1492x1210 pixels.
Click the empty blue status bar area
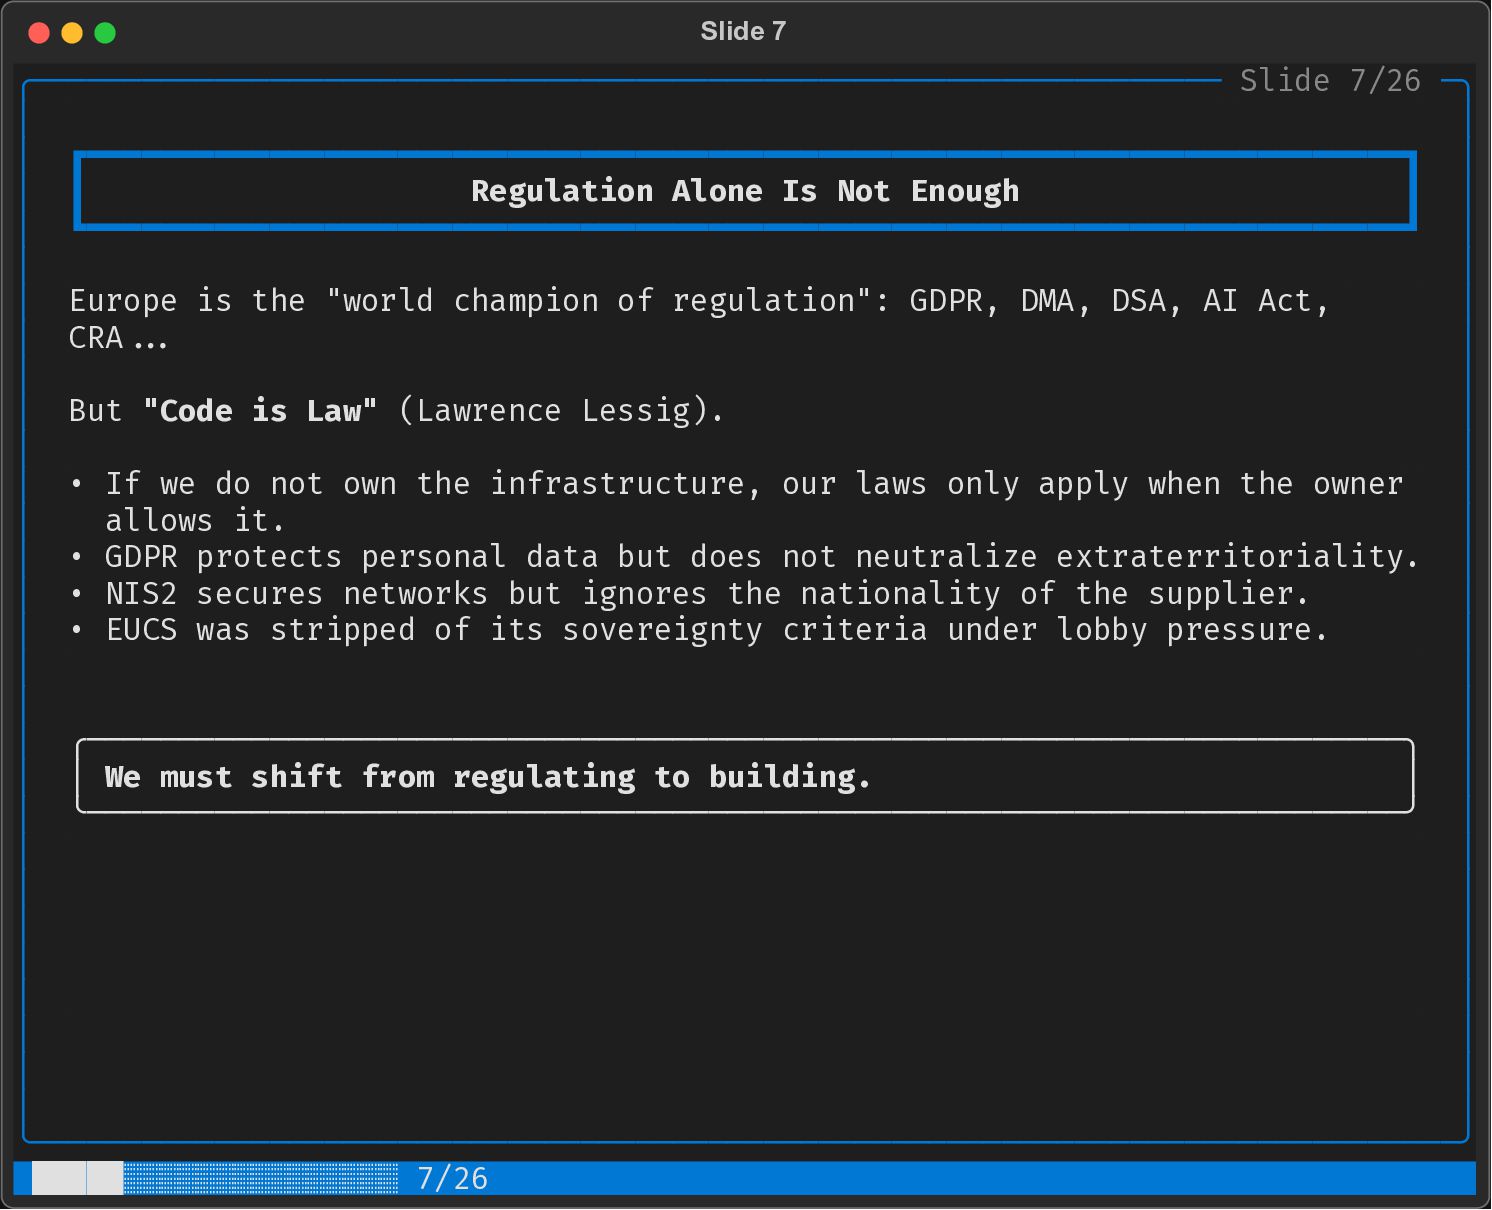tap(980, 1178)
